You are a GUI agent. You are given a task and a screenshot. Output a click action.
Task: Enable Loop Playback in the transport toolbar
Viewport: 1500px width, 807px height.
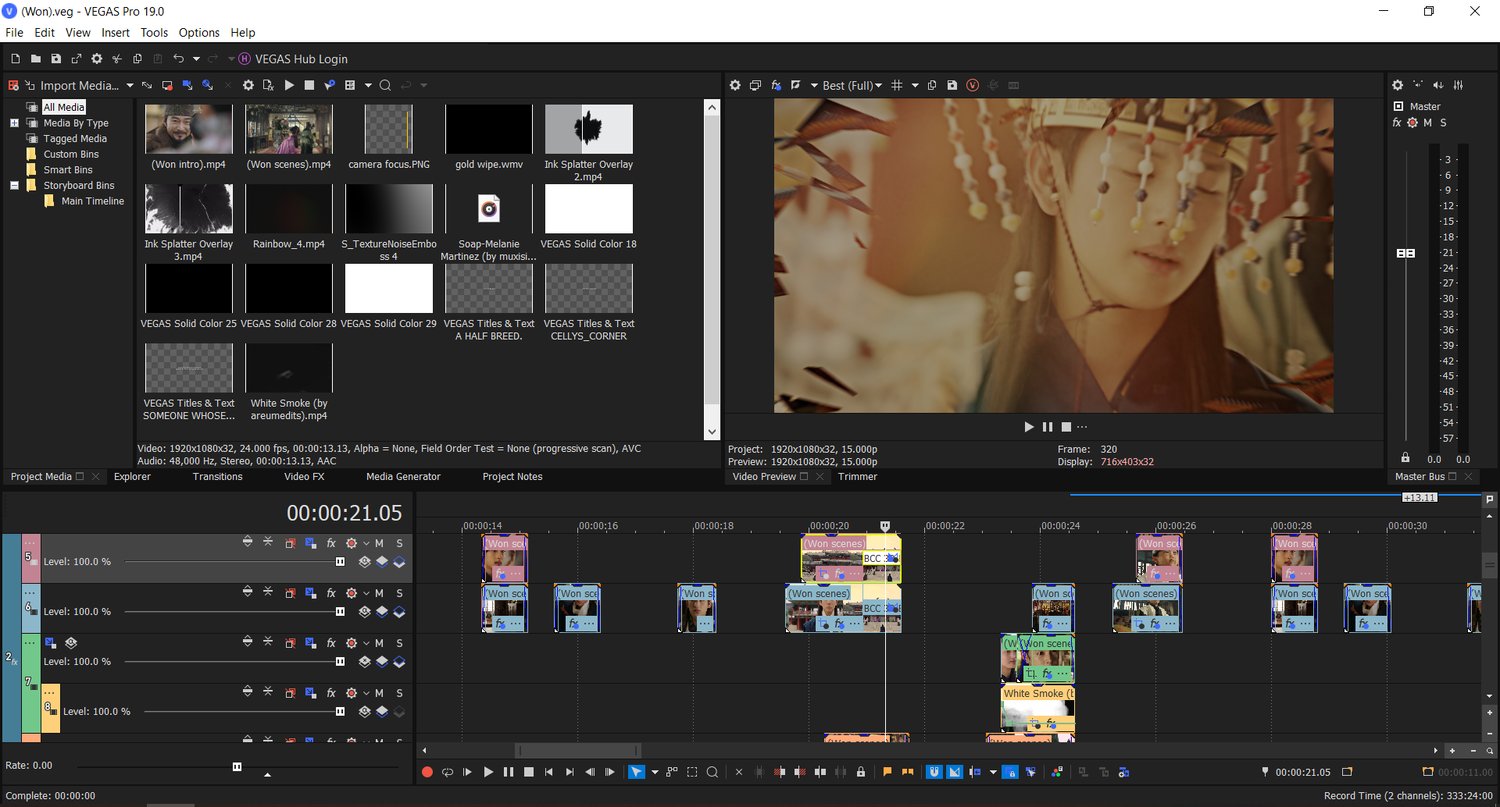[447, 772]
